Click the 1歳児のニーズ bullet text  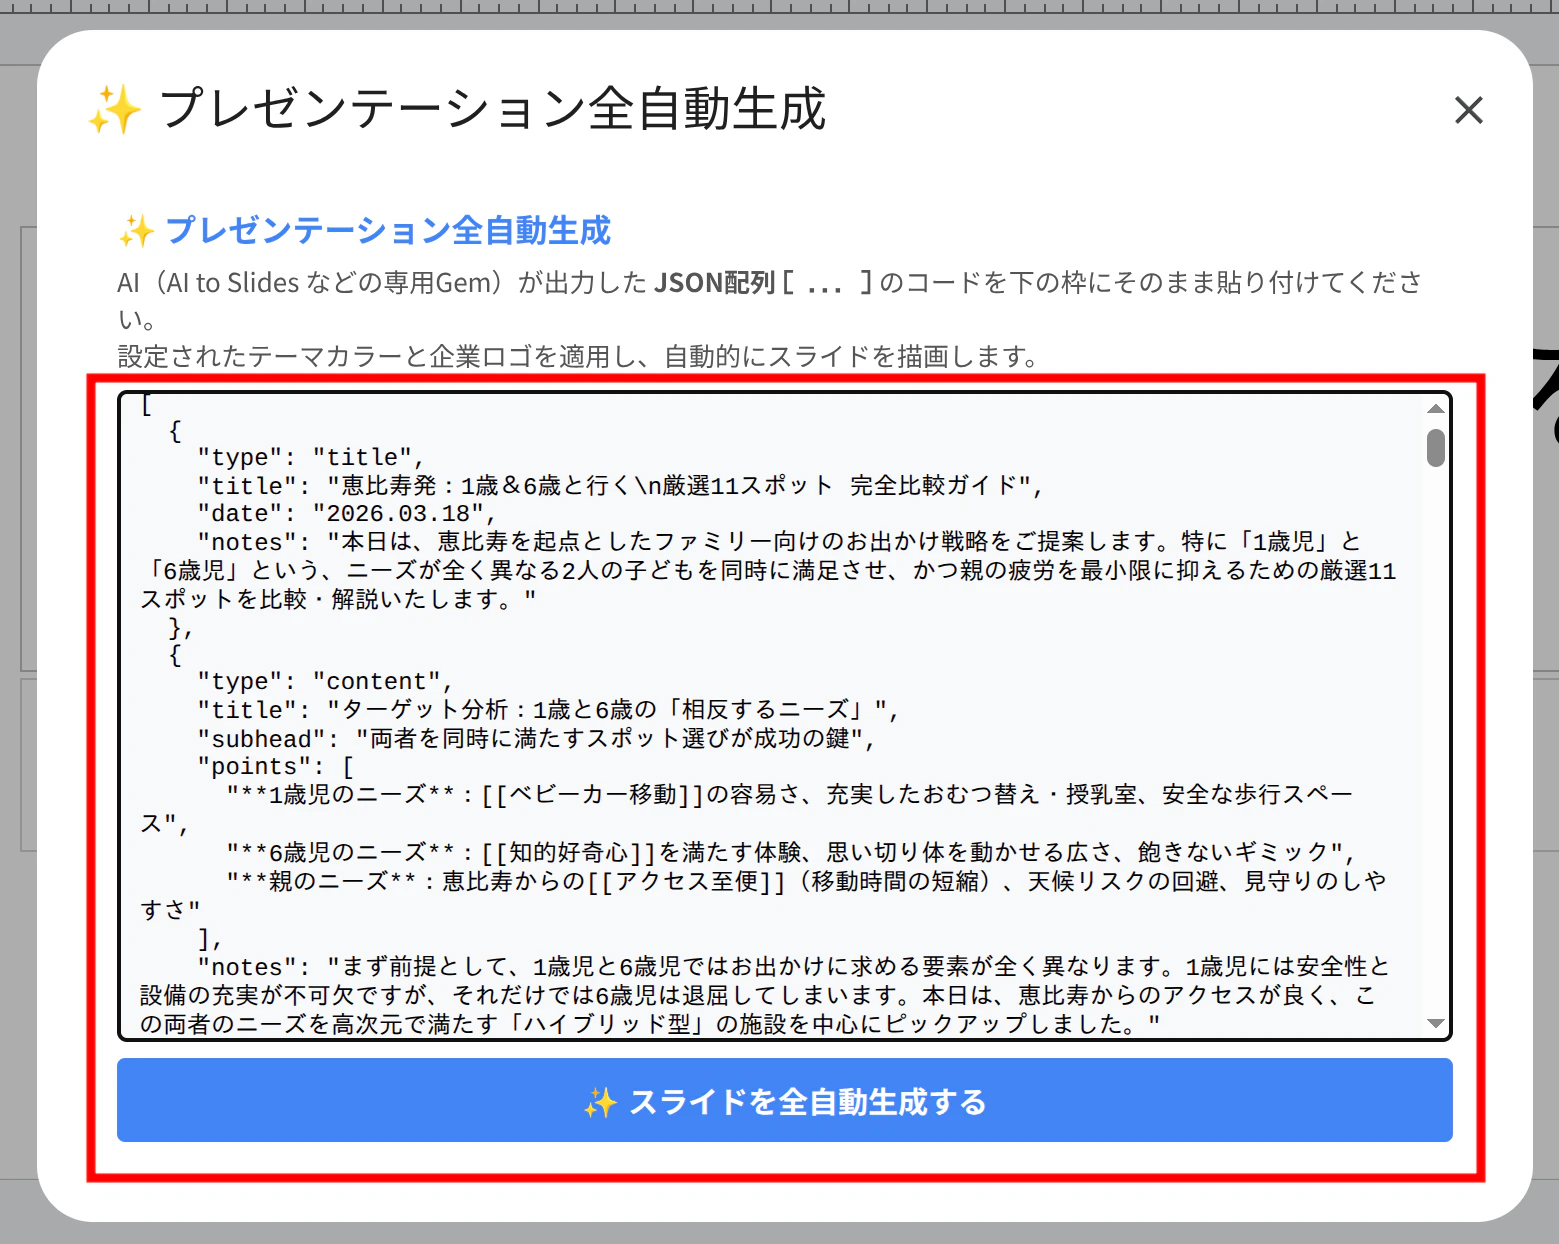click(x=746, y=810)
